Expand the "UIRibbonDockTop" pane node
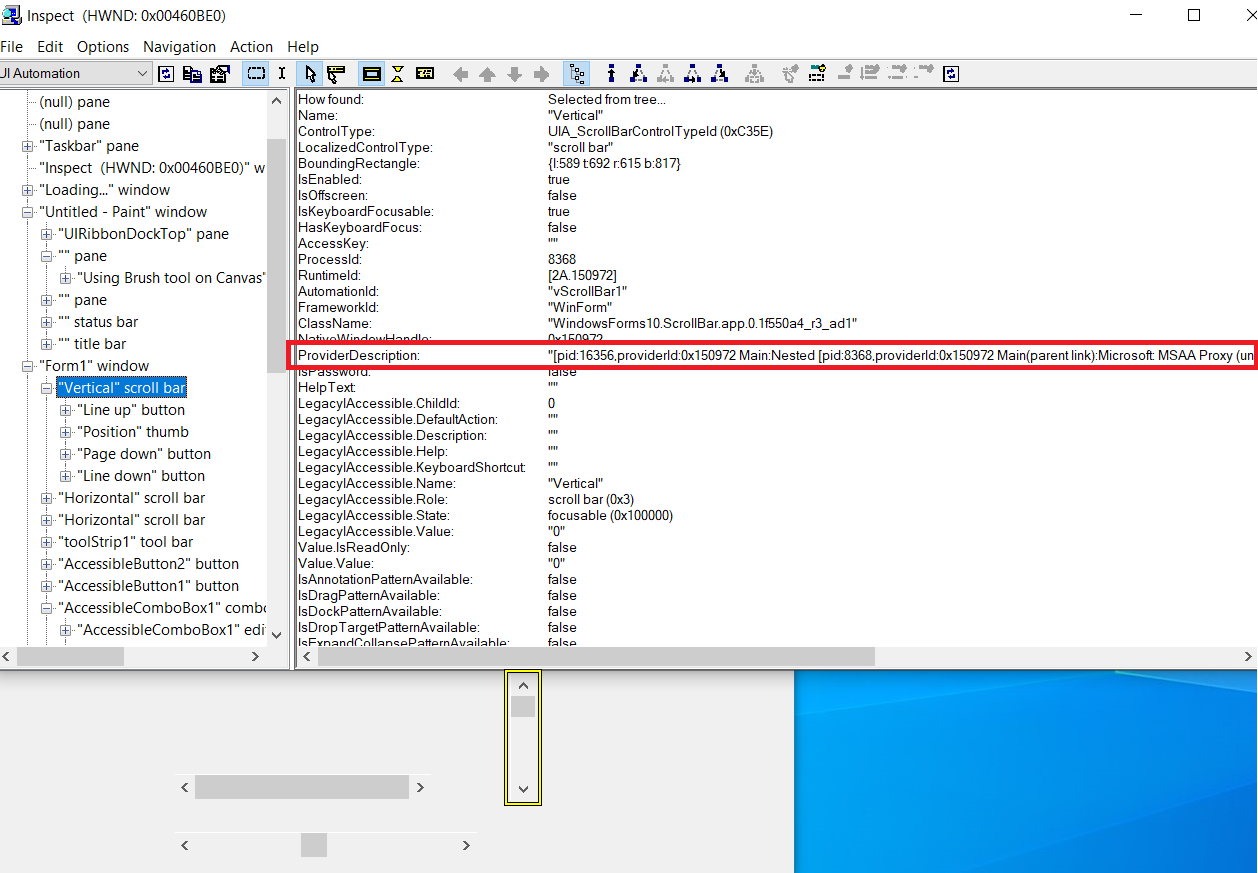Viewport: 1258px width, 873px height. click(46, 234)
